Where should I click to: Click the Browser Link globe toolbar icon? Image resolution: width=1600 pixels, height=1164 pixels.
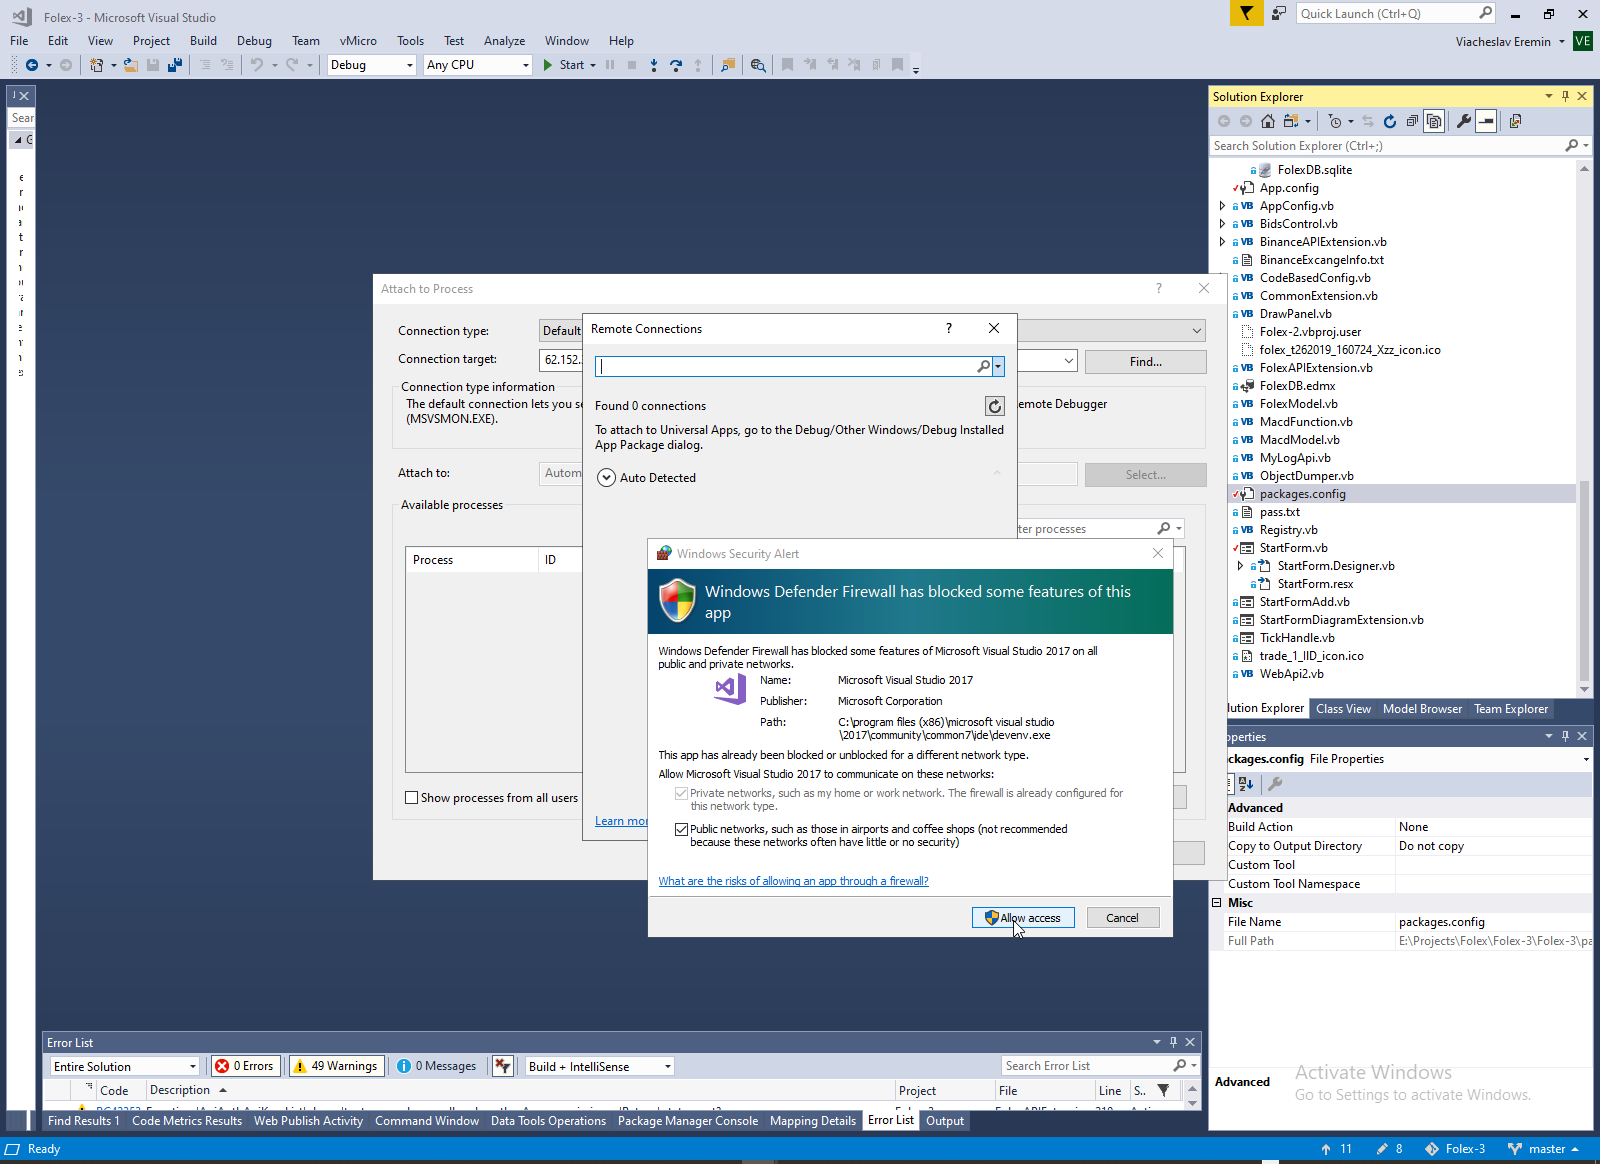pos(758,65)
